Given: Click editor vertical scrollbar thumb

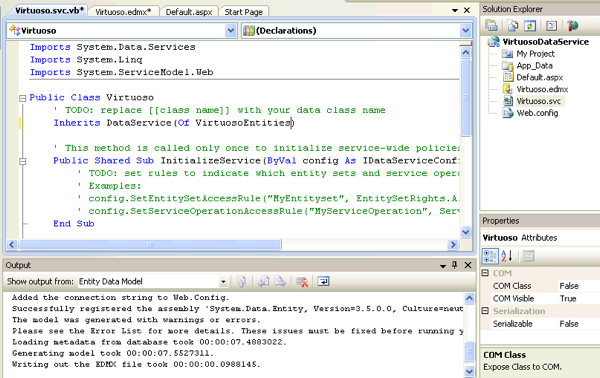Looking at the screenshot, I should [465, 97].
